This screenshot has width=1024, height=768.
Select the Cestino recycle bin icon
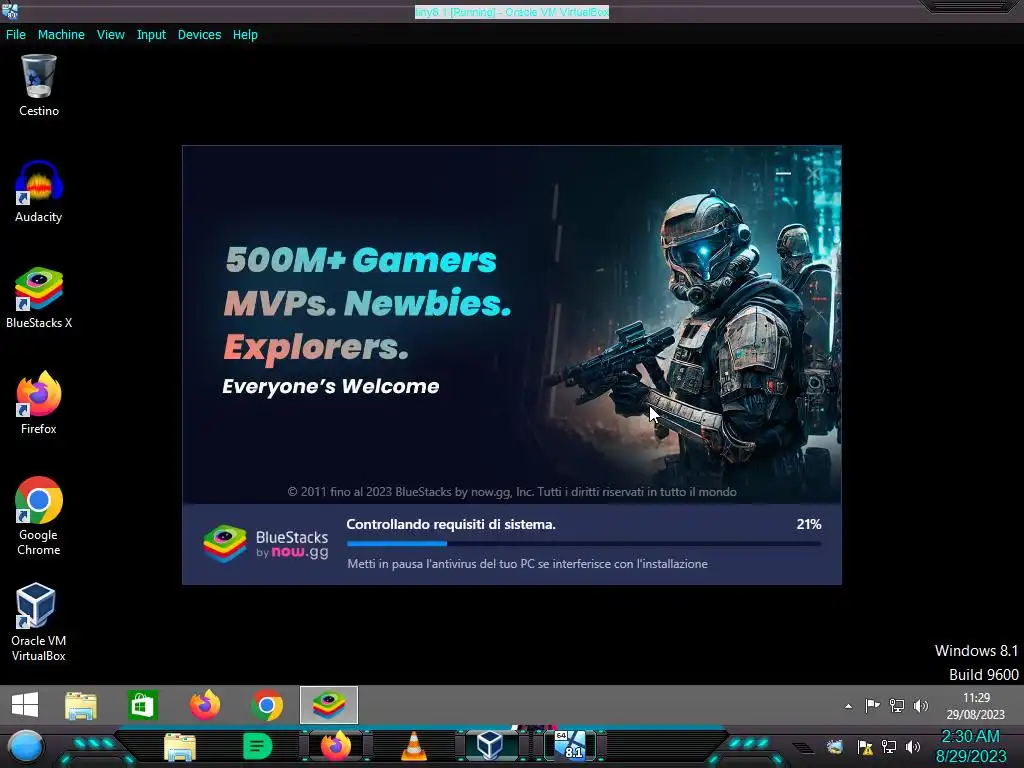[39, 86]
